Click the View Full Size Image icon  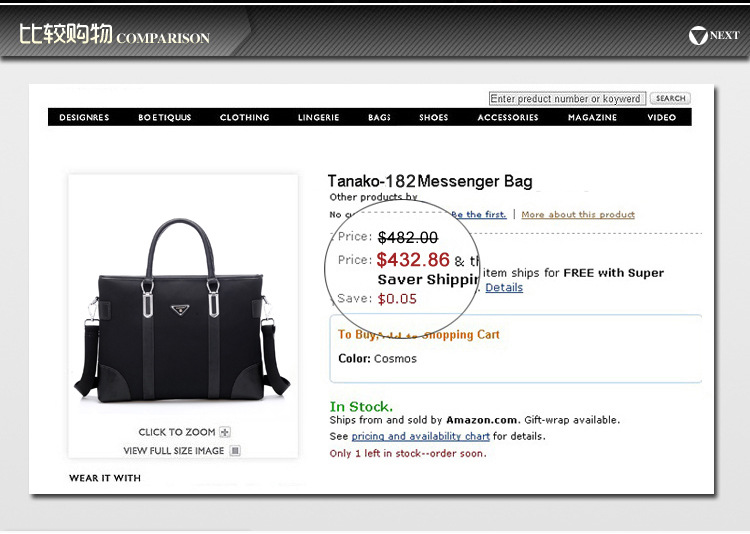(235, 451)
